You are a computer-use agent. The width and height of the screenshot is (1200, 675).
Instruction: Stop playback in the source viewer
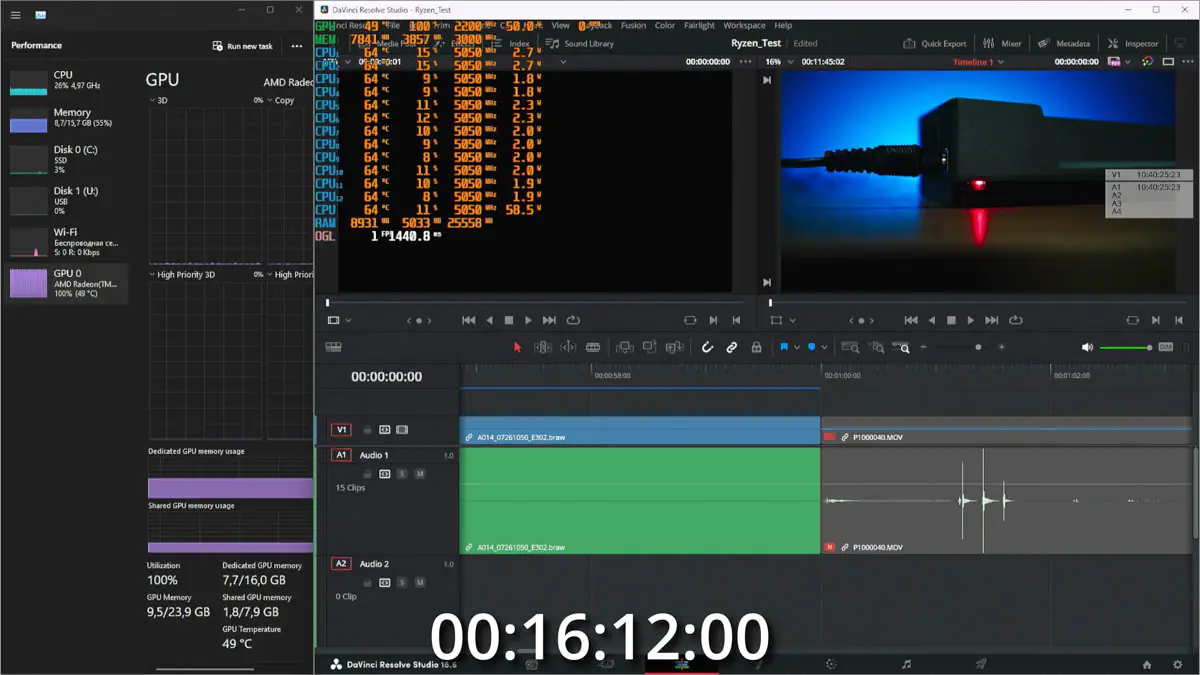(x=509, y=320)
